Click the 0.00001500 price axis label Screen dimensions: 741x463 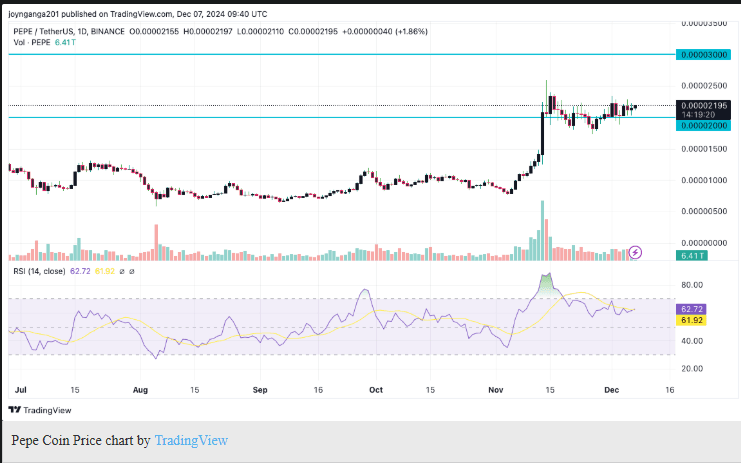704,149
